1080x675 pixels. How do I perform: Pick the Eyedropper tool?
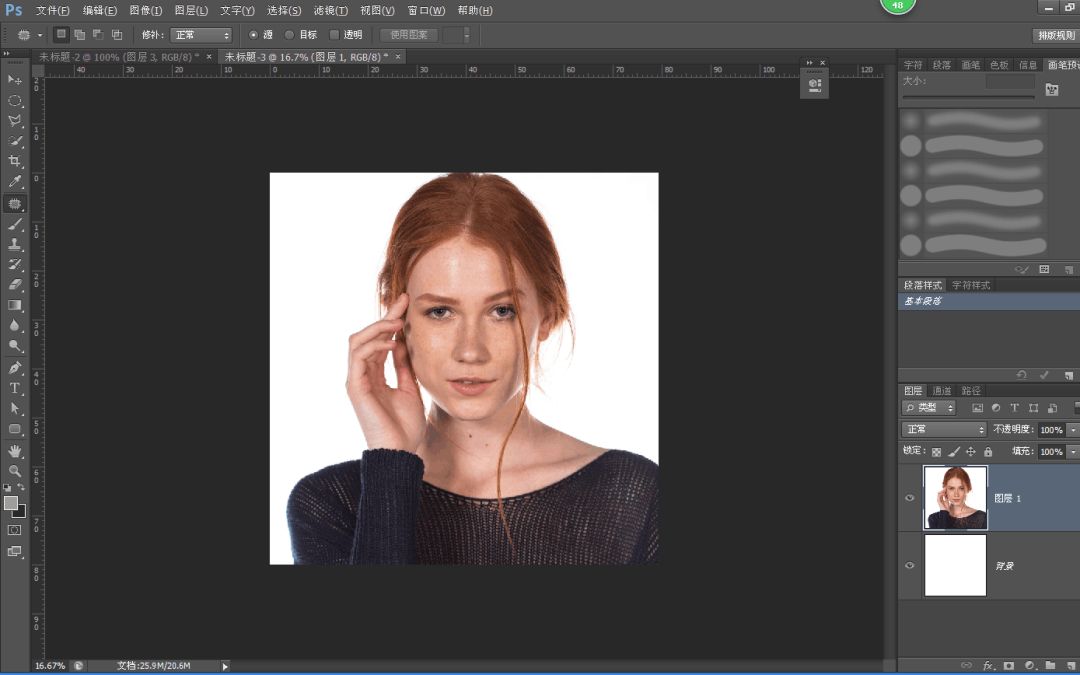15,182
